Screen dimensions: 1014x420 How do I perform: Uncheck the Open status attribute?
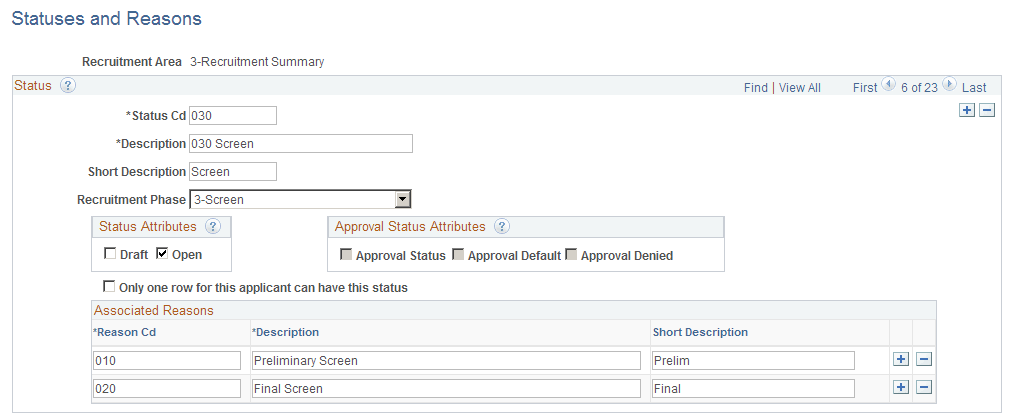click(x=162, y=254)
